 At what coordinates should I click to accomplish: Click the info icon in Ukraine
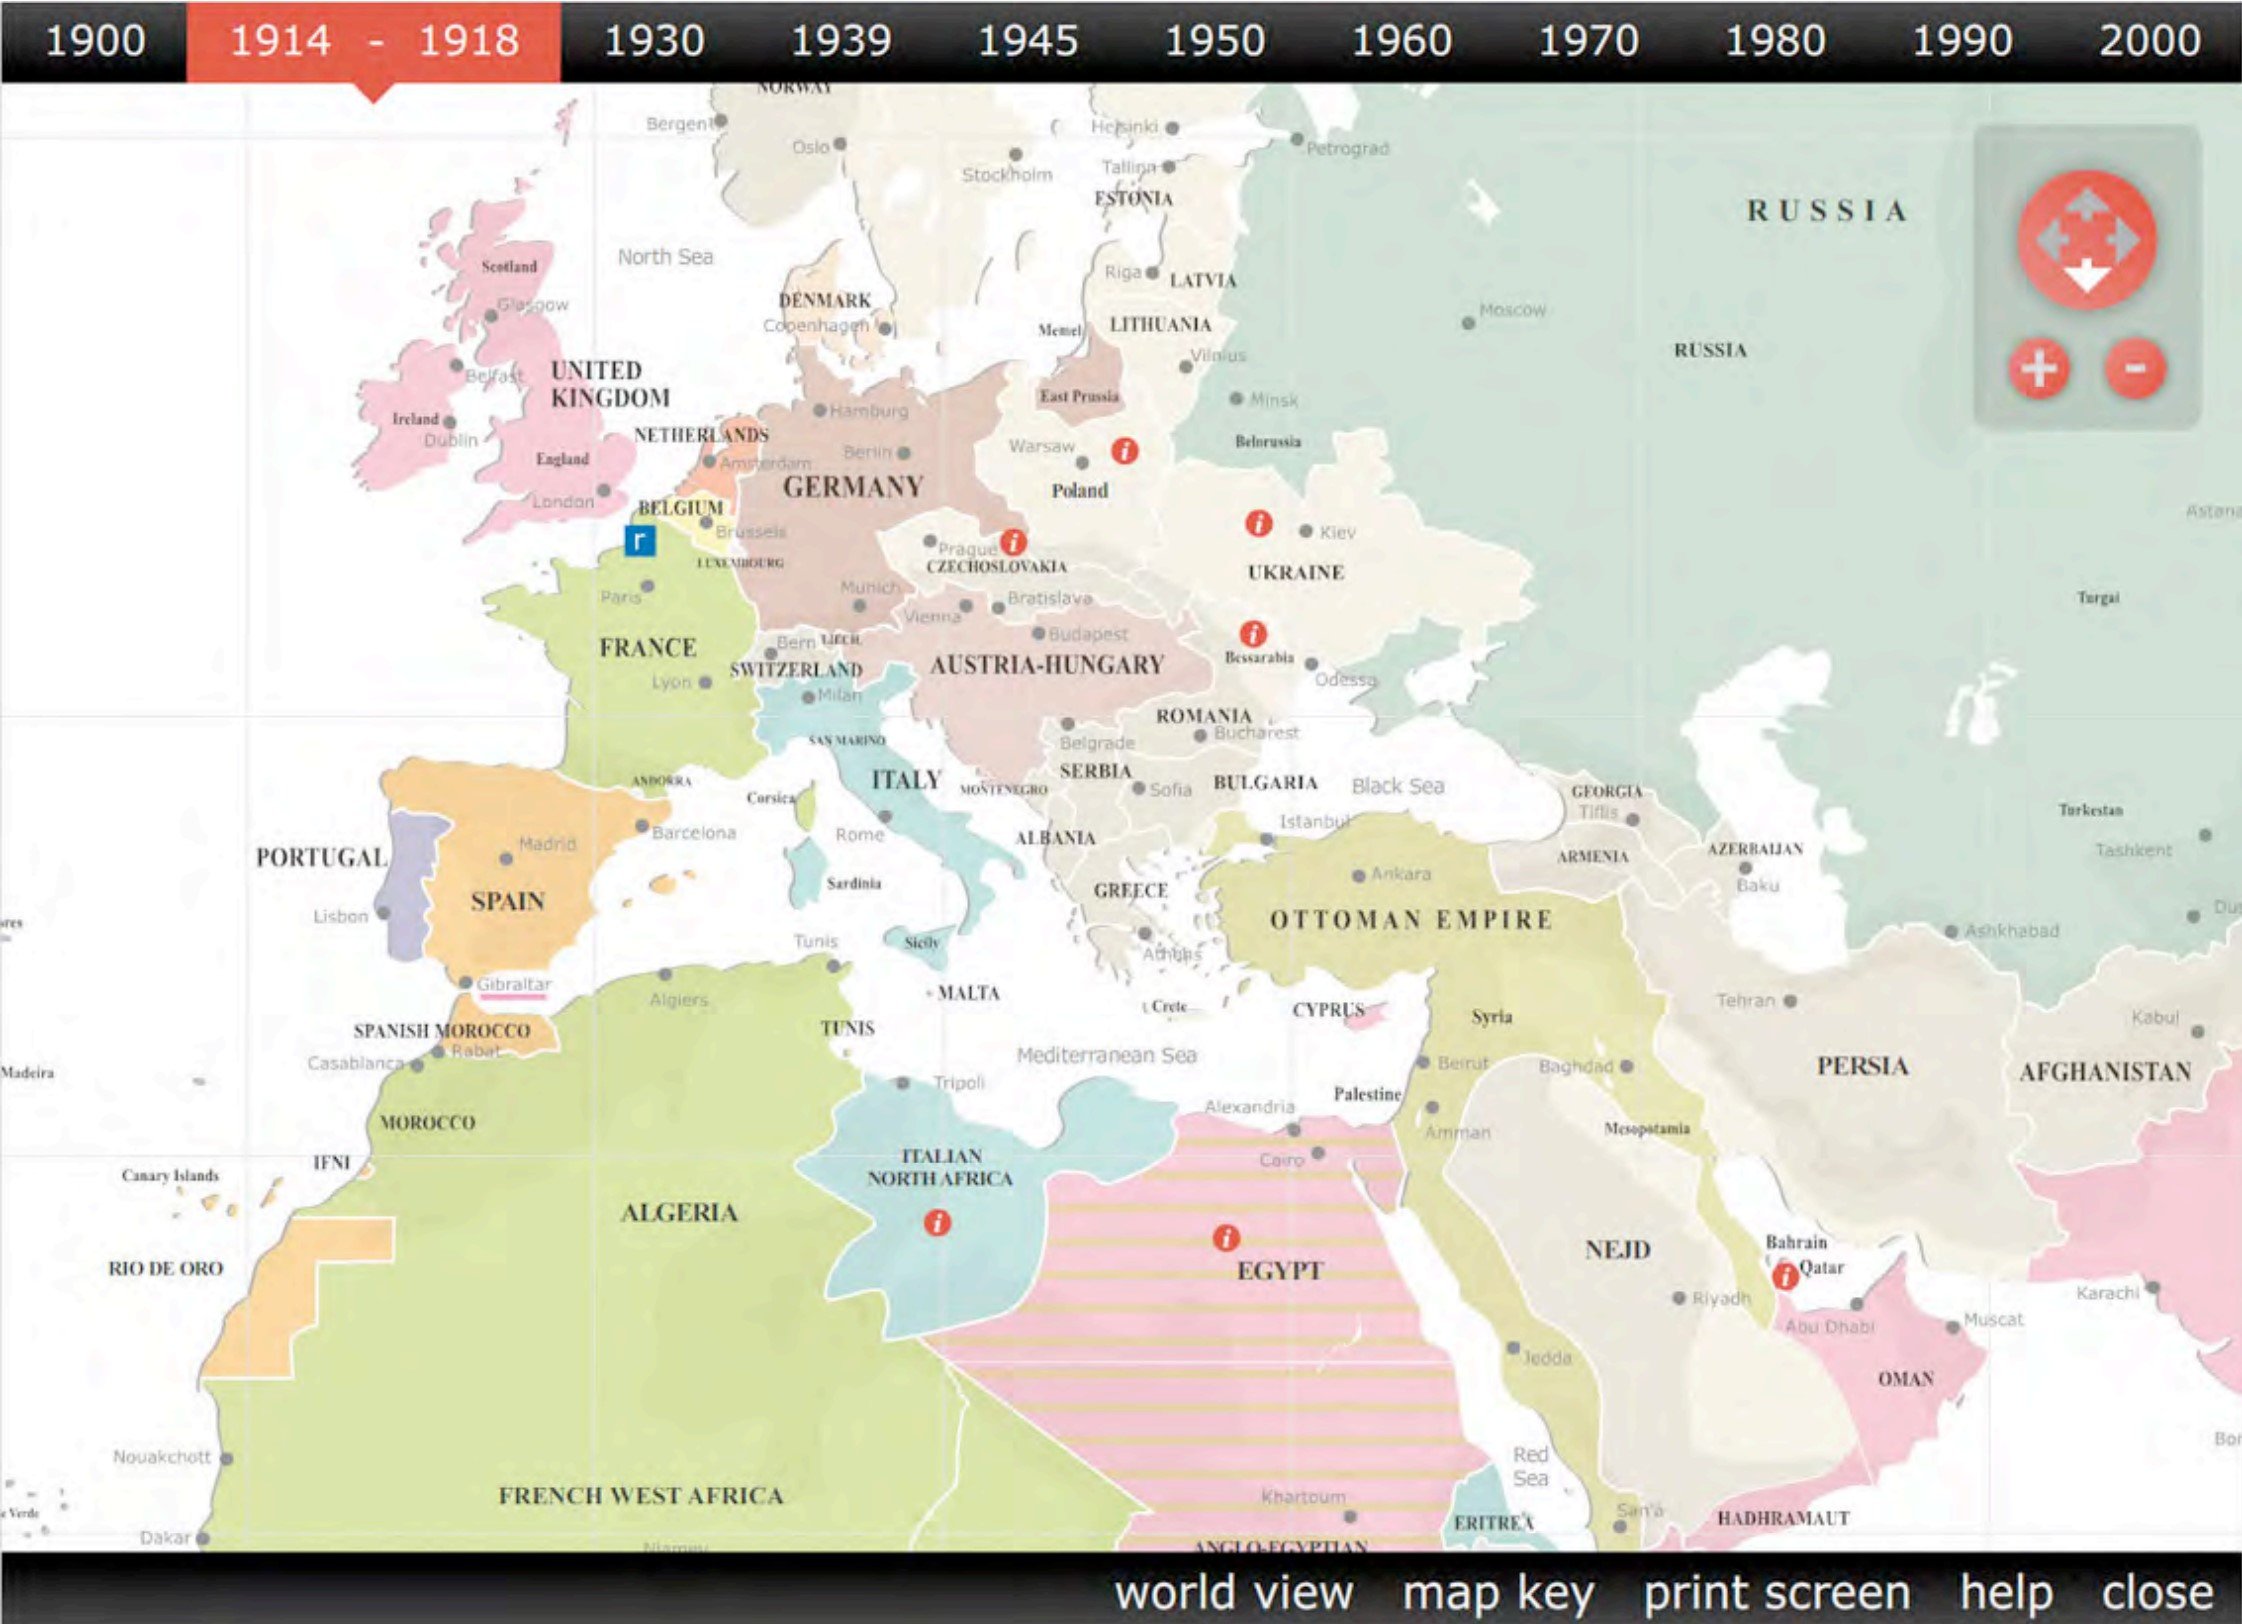[x=1258, y=523]
